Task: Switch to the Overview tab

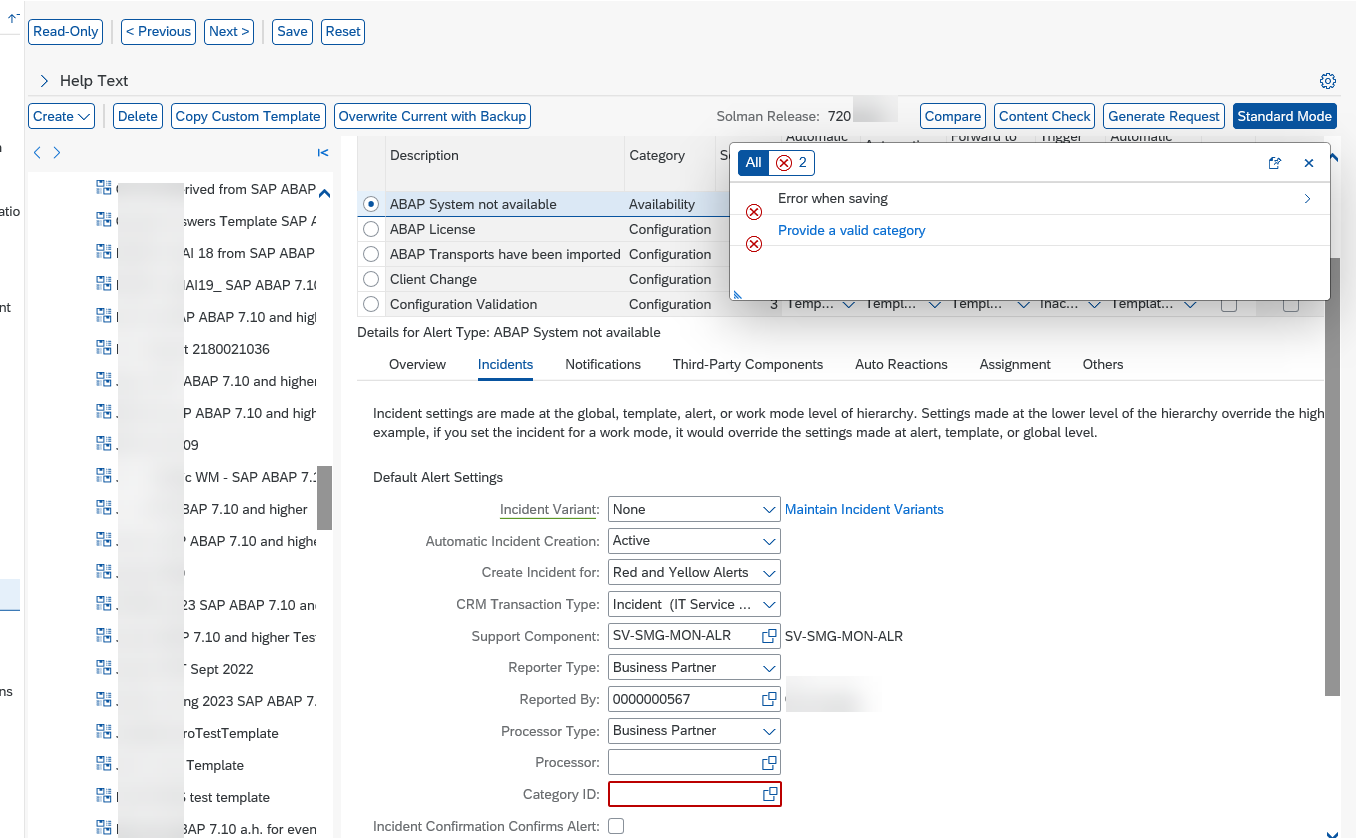Action: (x=417, y=364)
